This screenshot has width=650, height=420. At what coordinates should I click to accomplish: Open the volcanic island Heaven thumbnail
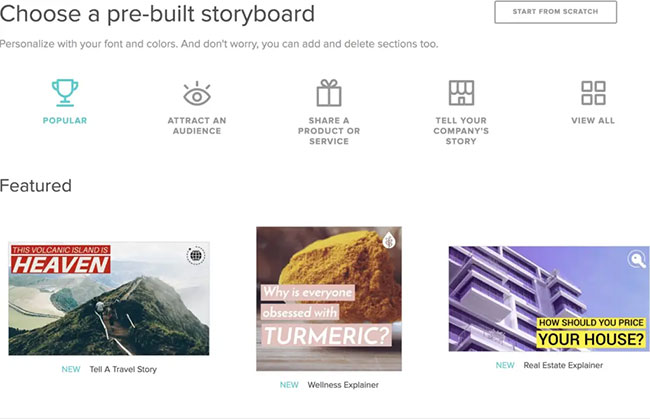(109, 298)
